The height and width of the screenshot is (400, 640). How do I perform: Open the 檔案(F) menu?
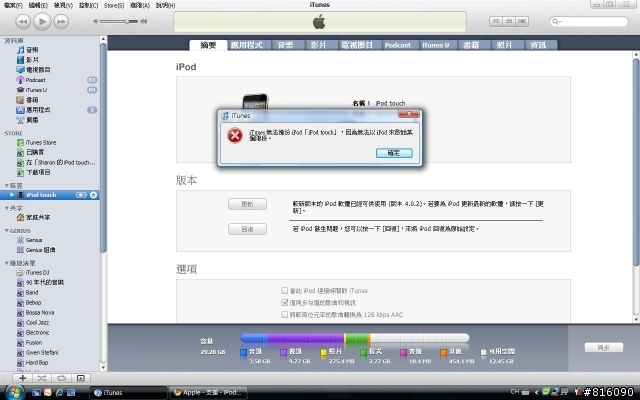pyautogui.click(x=13, y=5)
